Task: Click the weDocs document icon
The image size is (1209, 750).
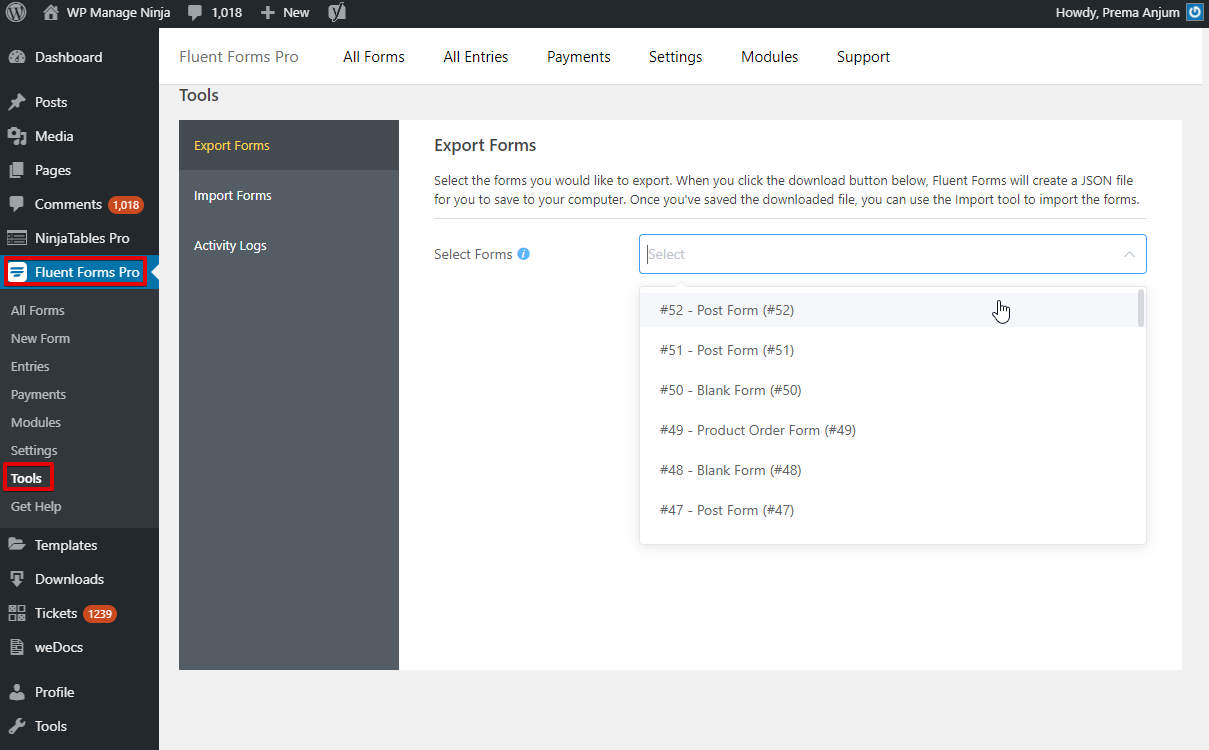Action: 17,647
